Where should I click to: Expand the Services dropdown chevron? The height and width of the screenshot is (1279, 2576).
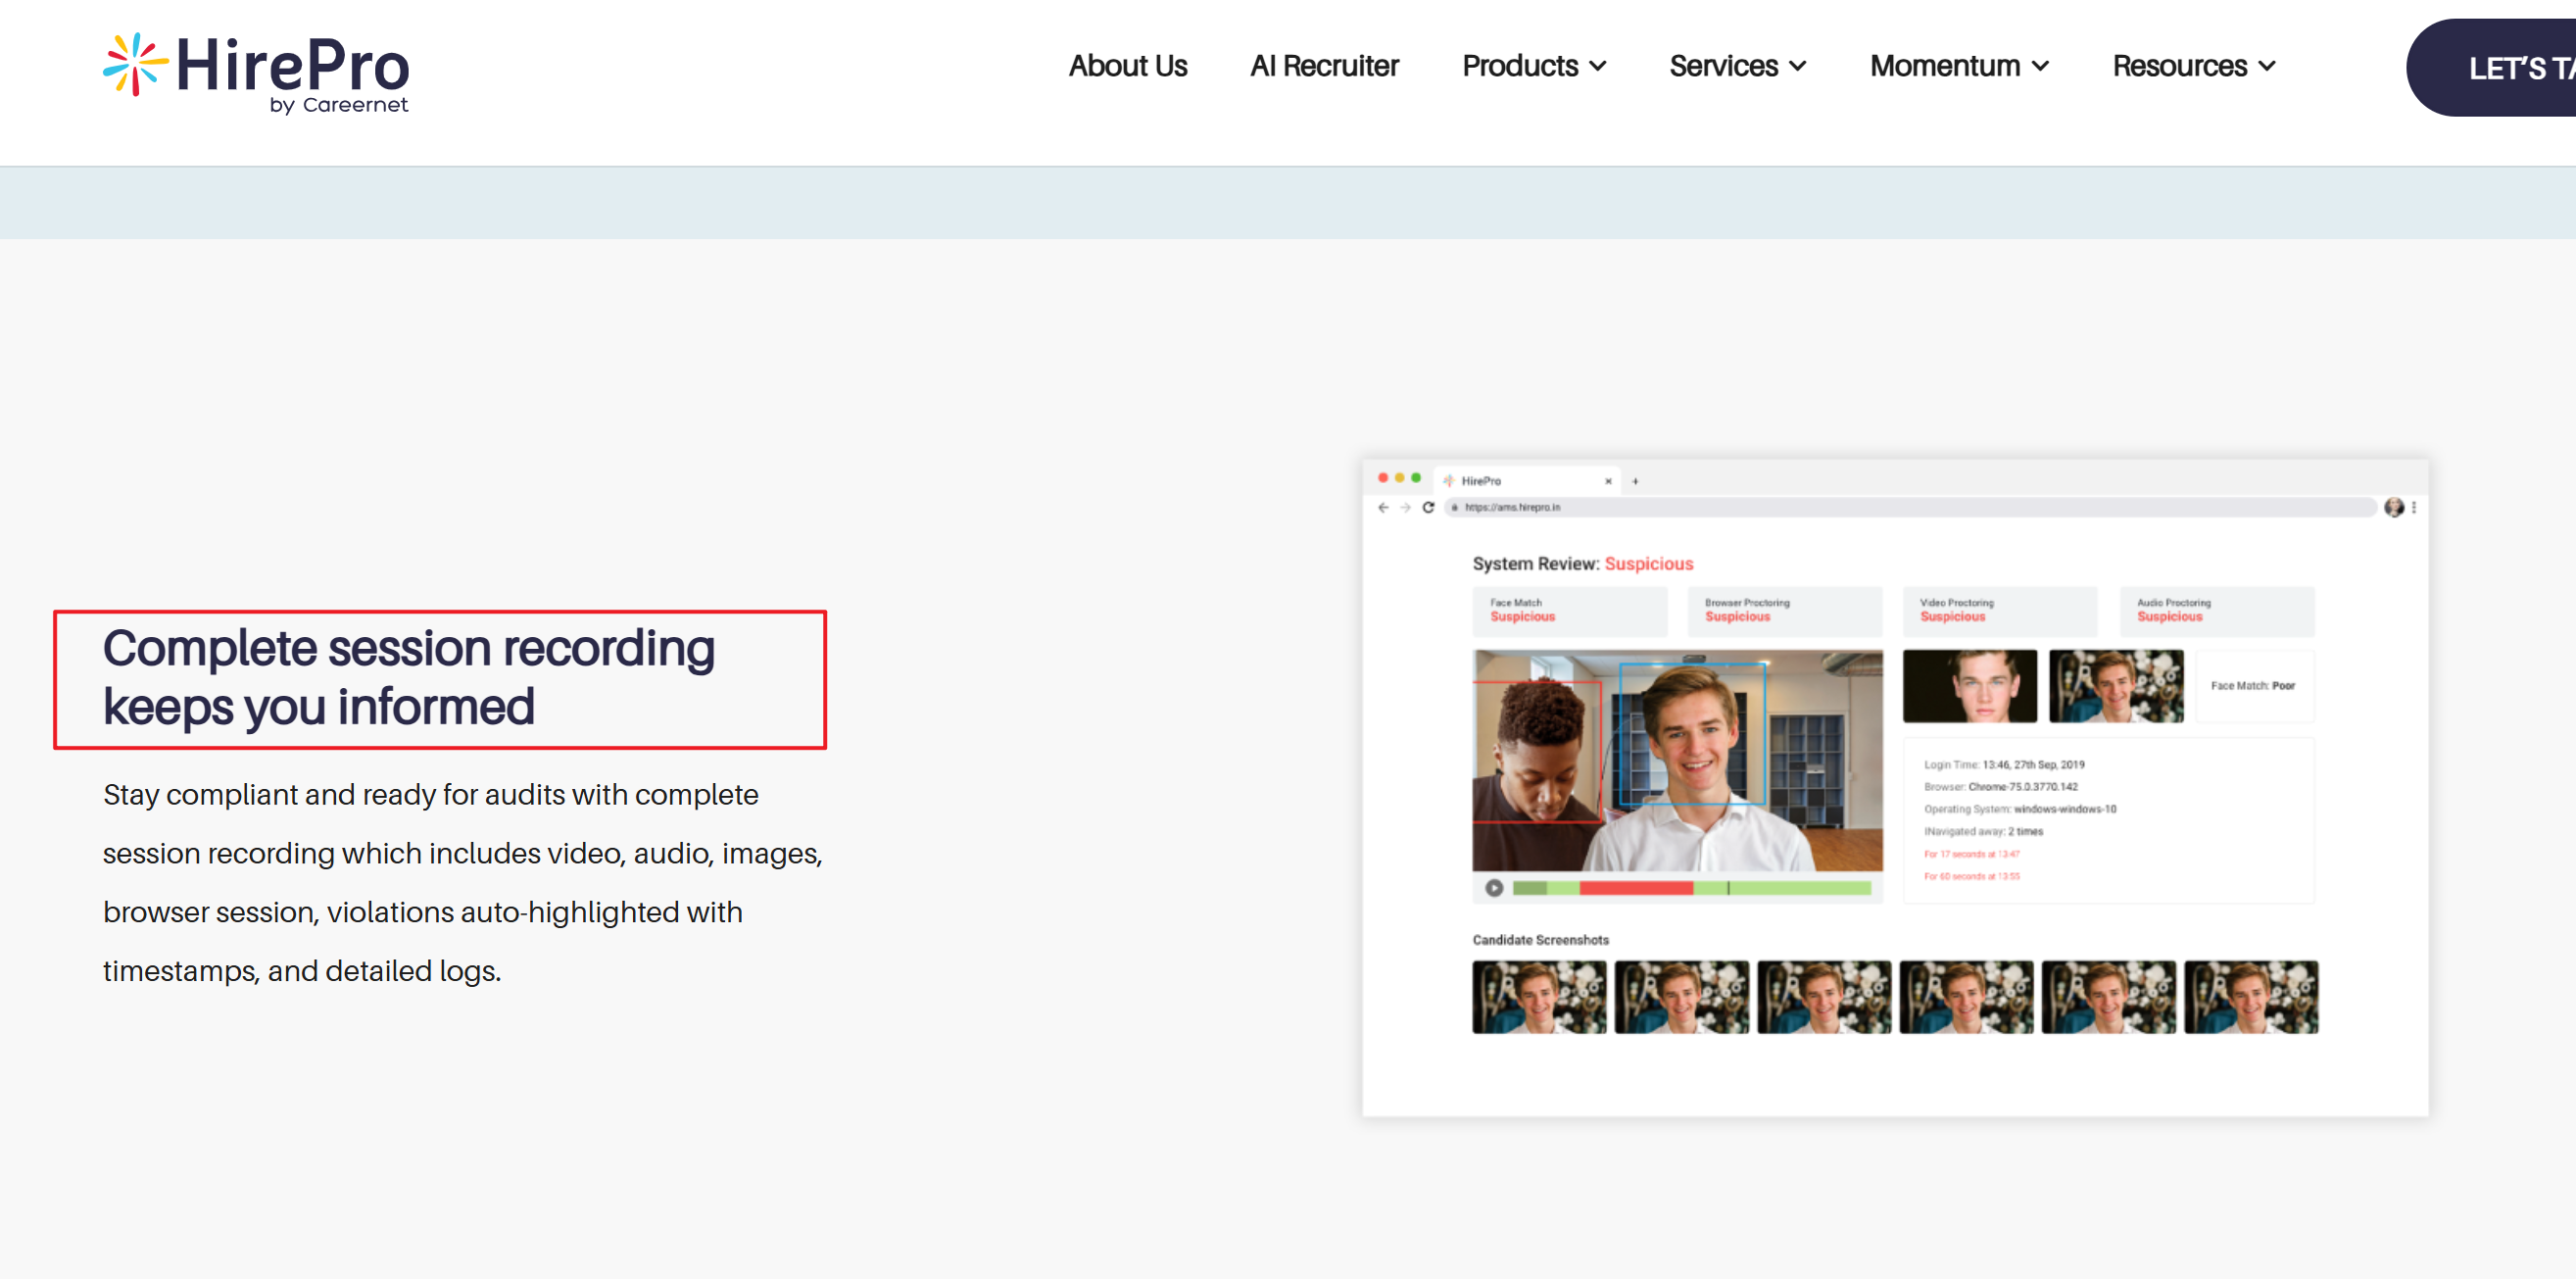1798,67
